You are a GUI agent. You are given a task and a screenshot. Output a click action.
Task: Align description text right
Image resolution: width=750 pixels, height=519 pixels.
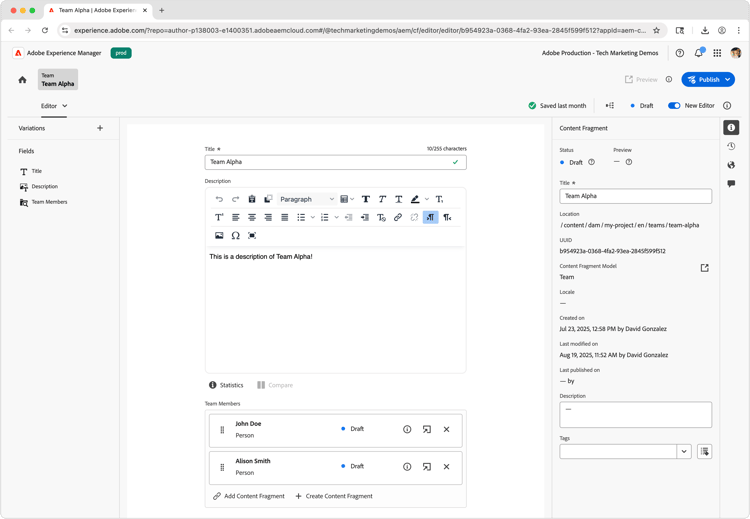click(268, 217)
